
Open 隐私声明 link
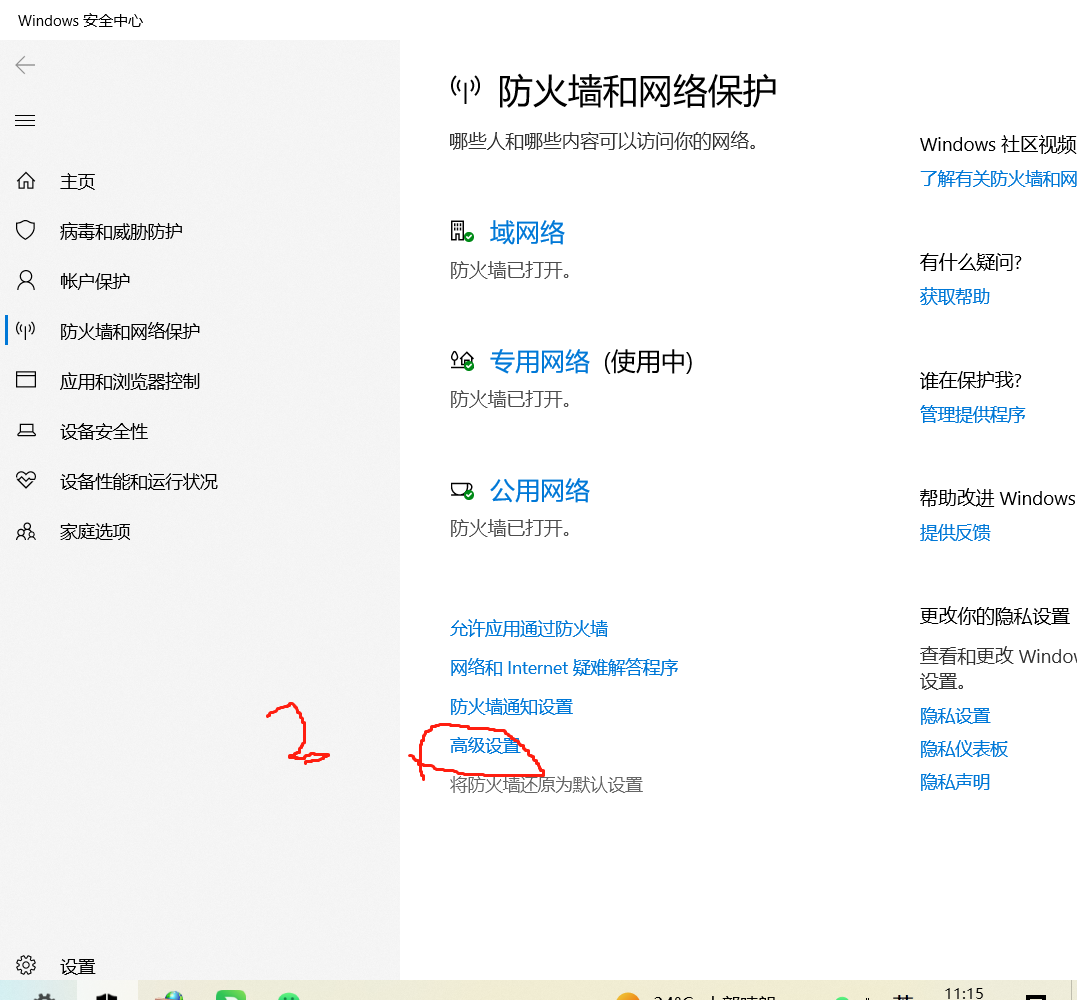point(955,782)
